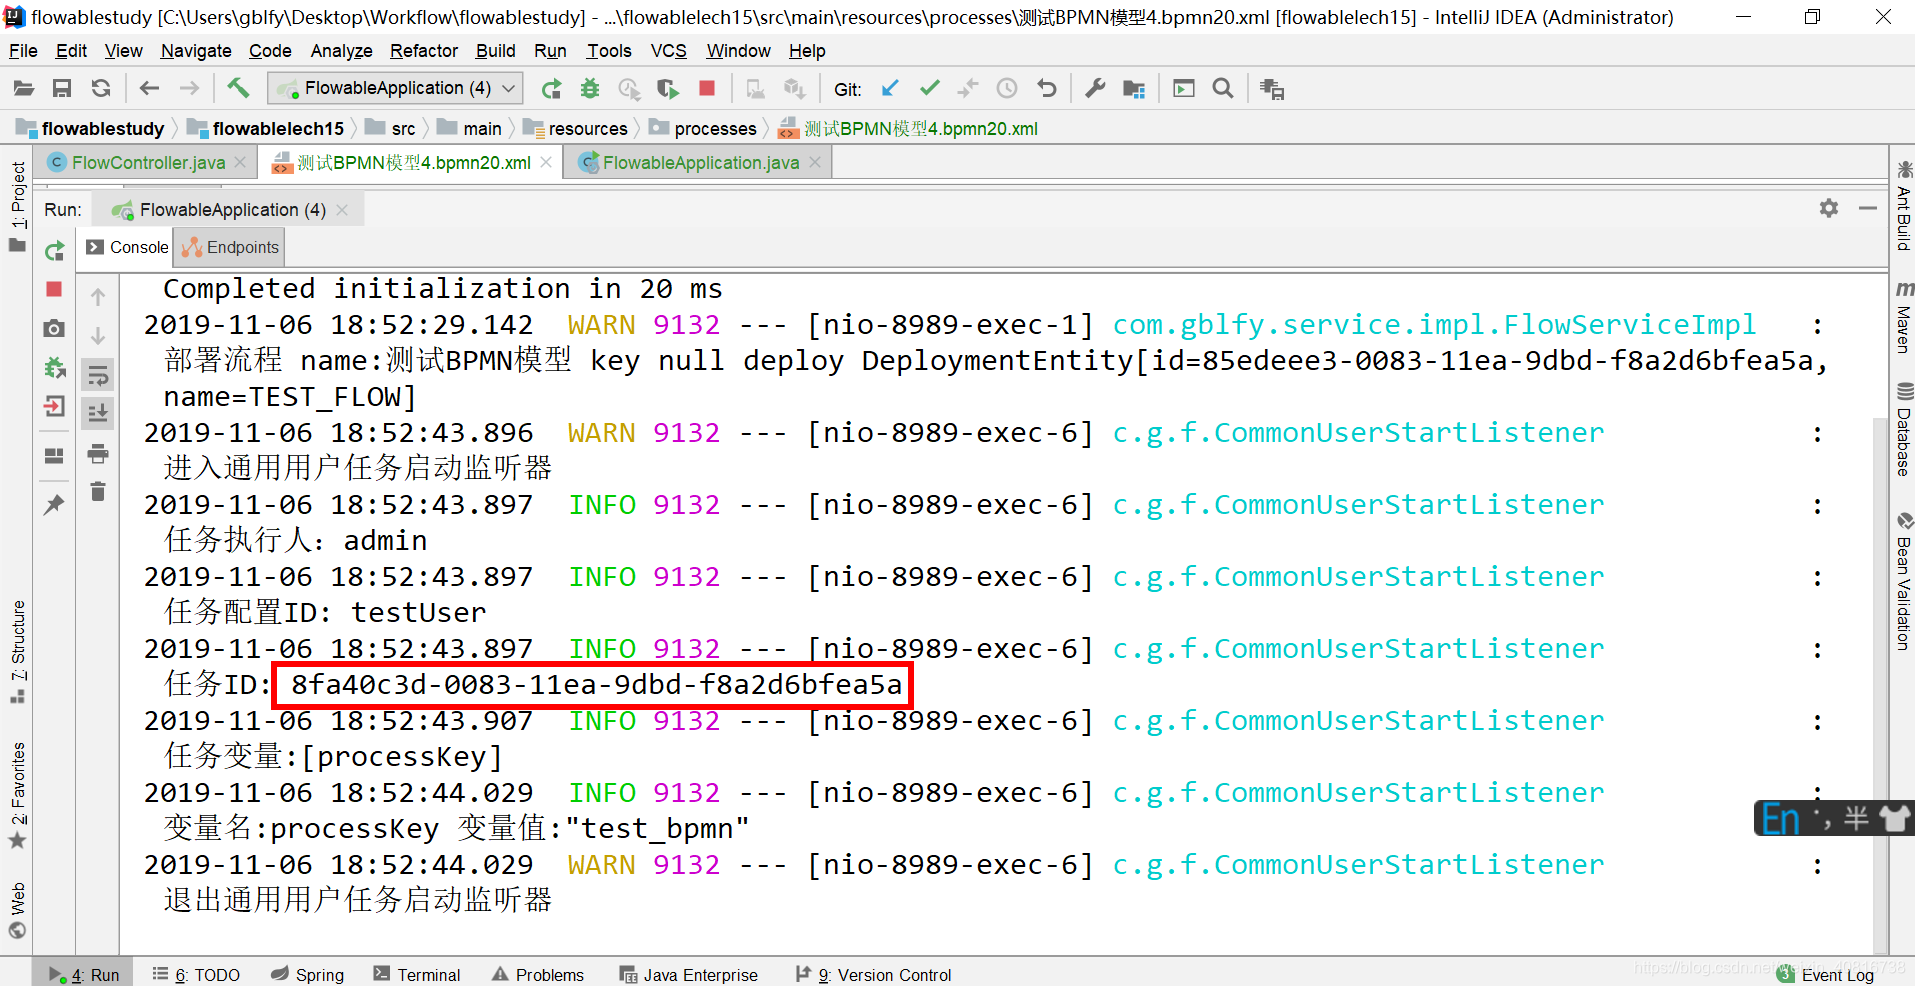Open the Database side panel

click(x=1904, y=431)
